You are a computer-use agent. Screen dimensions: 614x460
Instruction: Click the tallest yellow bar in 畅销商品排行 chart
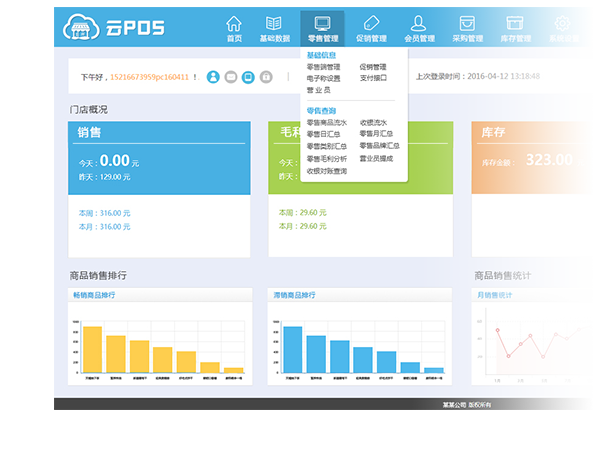pyautogui.click(x=92, y=349)
